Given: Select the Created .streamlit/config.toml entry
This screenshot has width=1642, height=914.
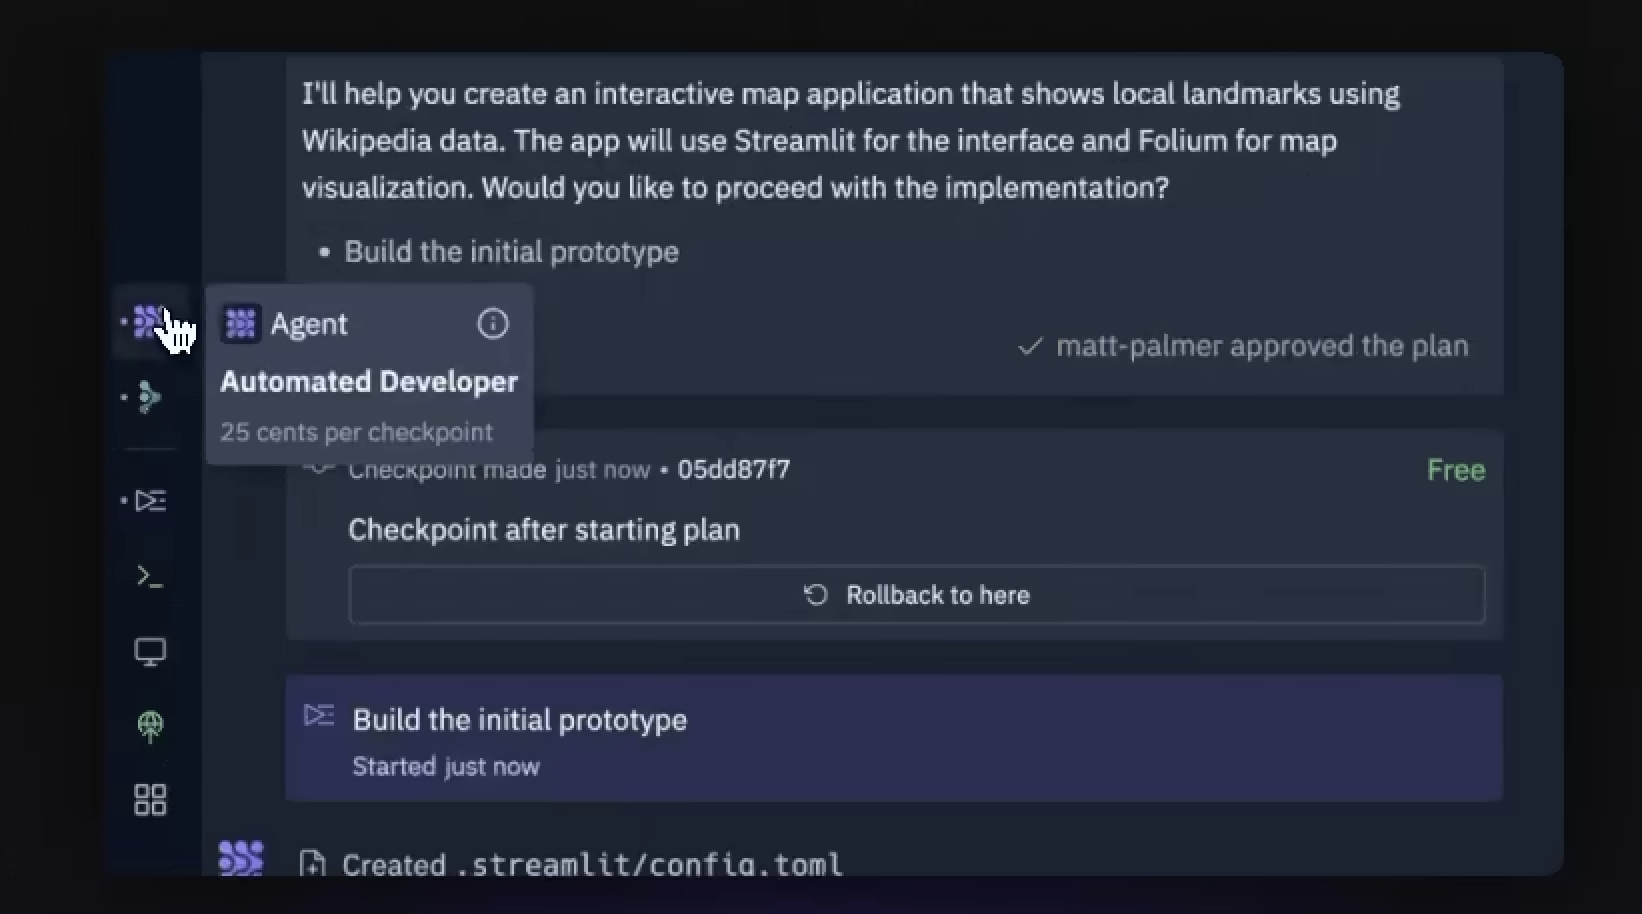Looking at the screenshot, I should (590, 862).
